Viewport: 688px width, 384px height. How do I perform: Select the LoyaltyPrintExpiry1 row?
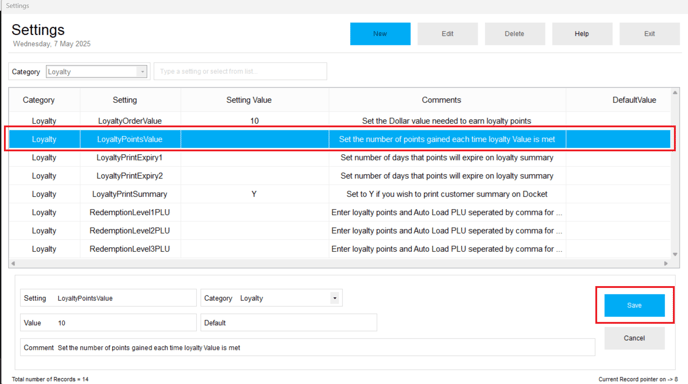340,158
